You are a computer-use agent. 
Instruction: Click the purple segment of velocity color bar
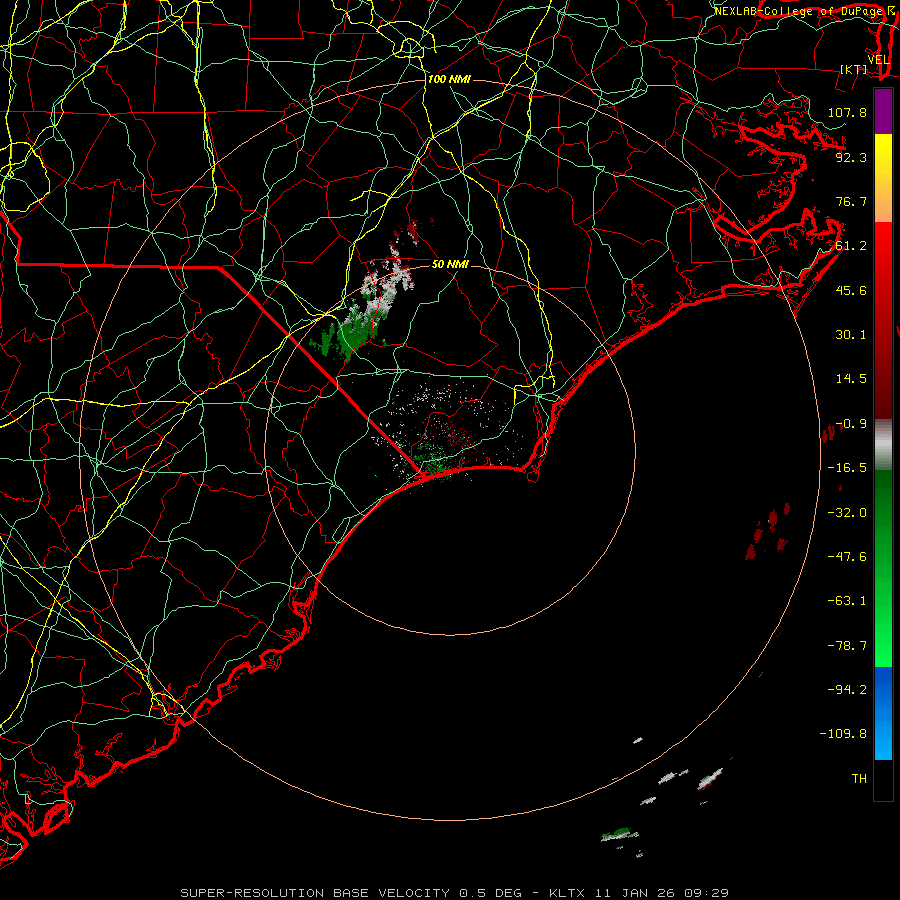tap(883, 111)
